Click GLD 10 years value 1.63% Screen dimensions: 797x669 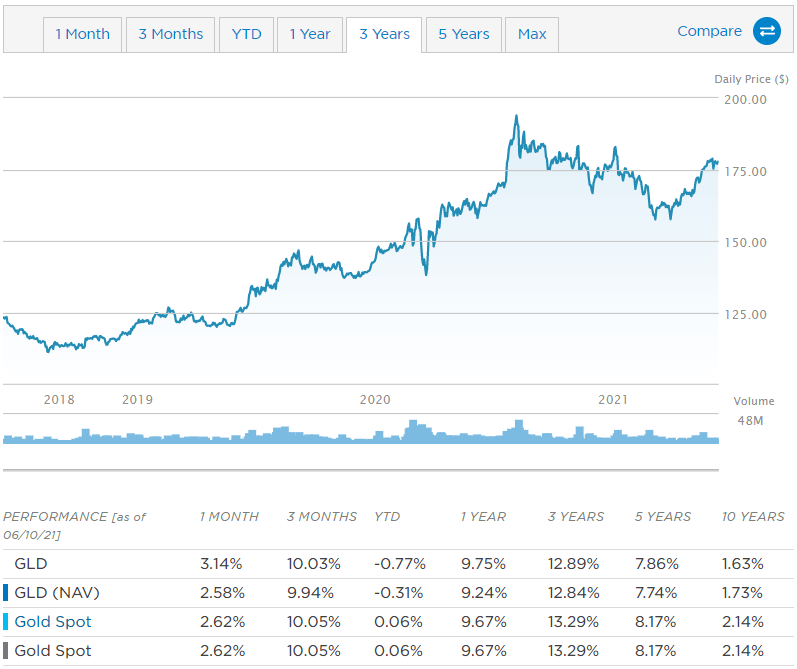click(x=743, y=564)
